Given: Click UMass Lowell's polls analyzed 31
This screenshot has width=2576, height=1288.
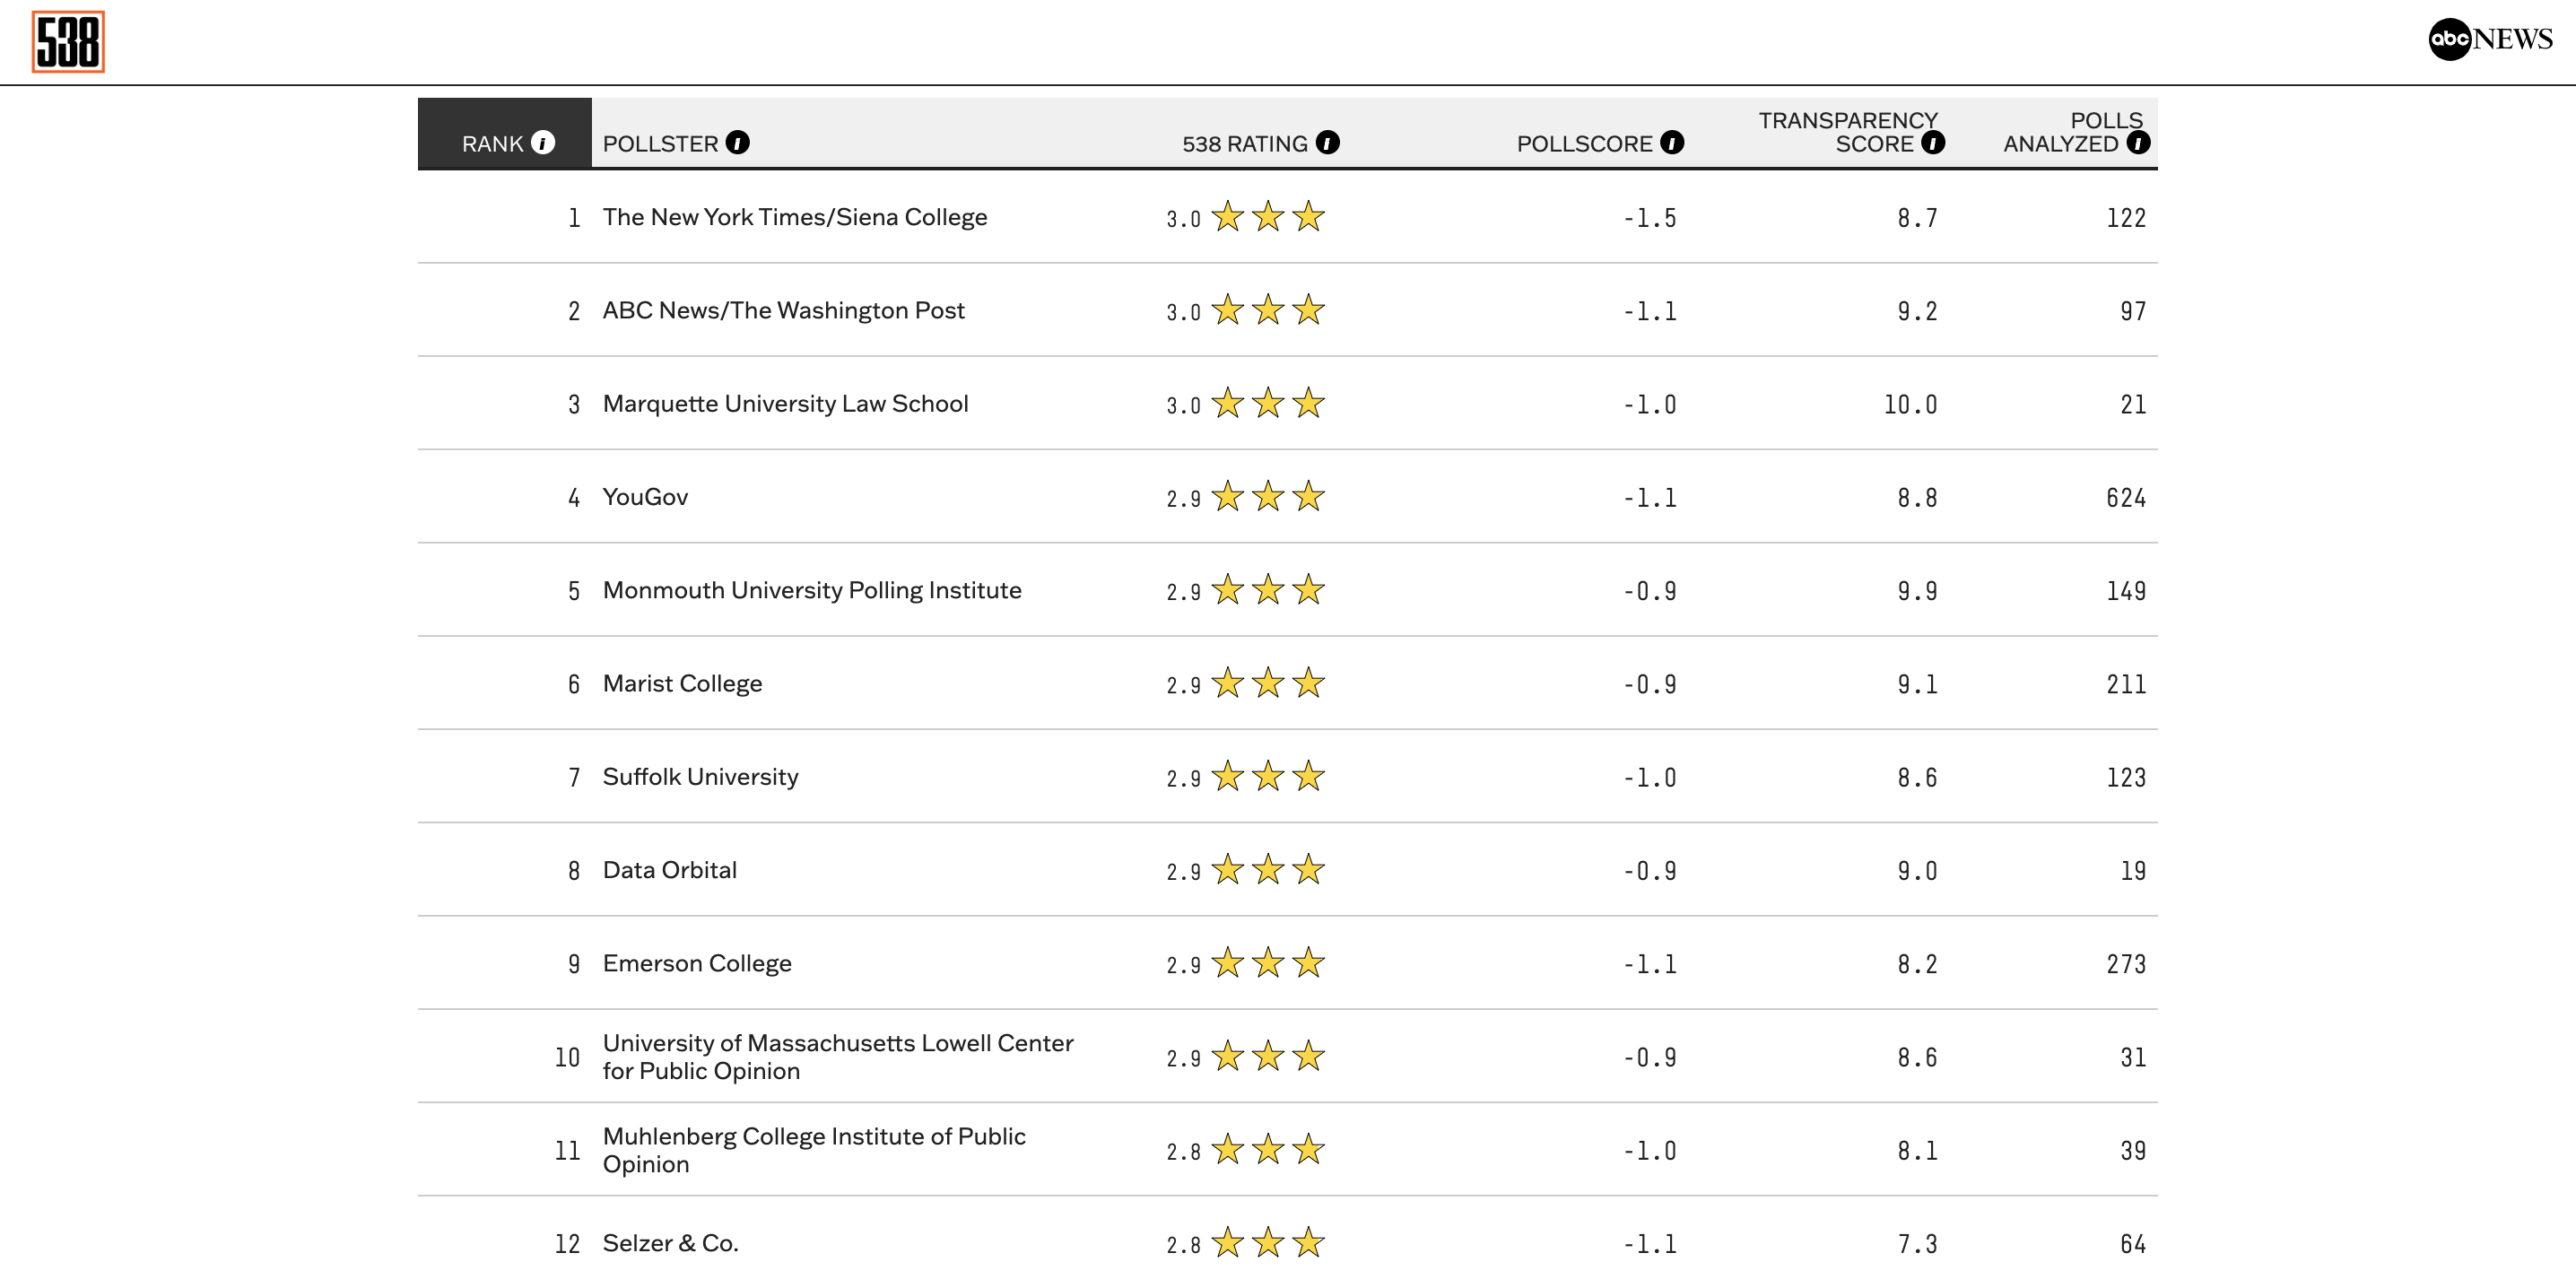Looking at the screenshot, I should tap(2133, 1057).
